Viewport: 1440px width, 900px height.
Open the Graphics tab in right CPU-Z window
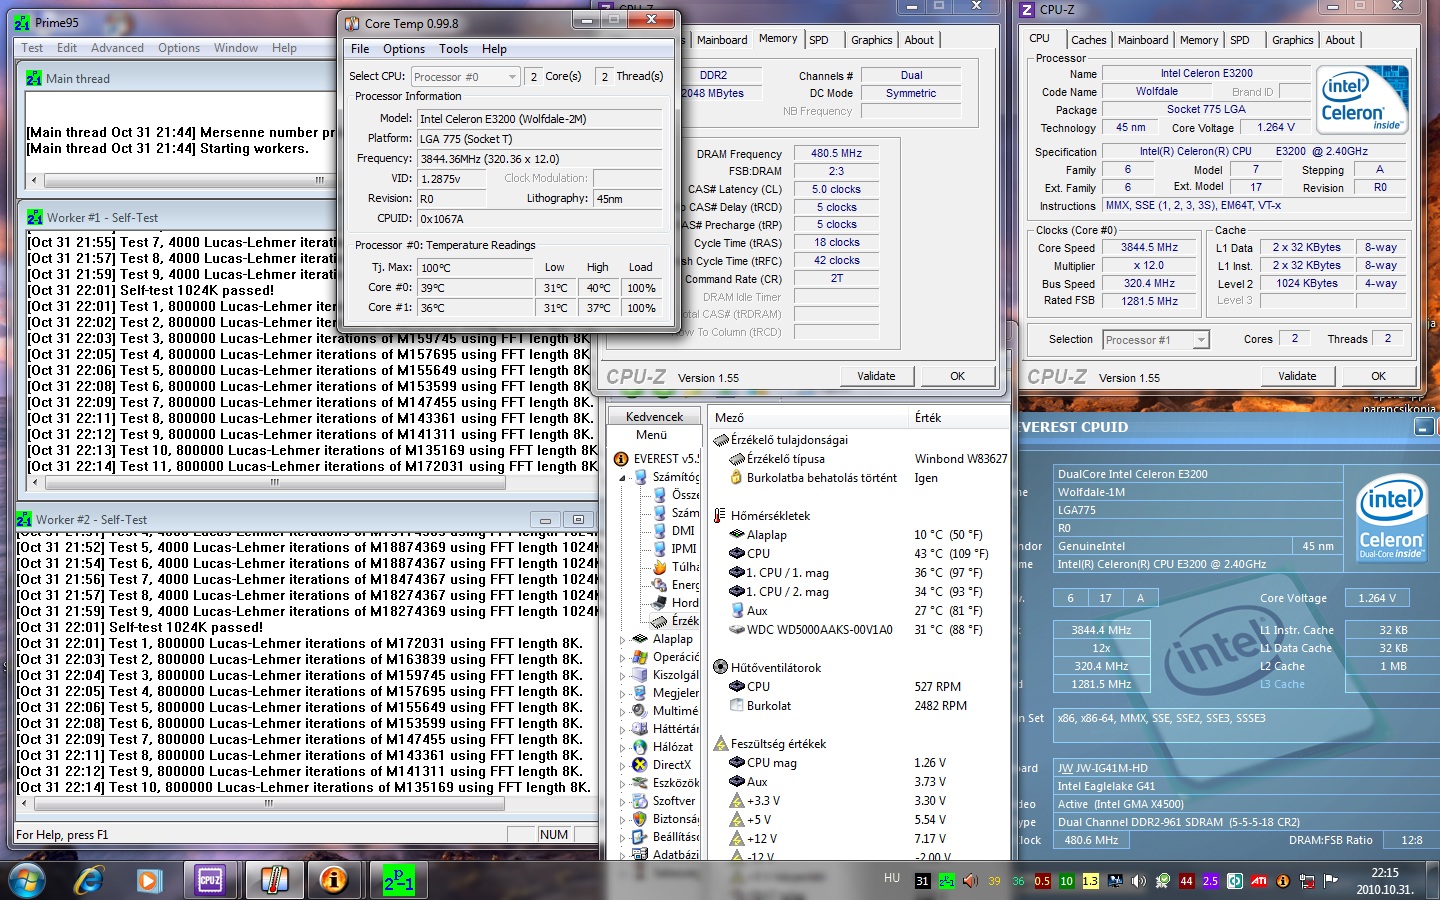[1292, 40]
